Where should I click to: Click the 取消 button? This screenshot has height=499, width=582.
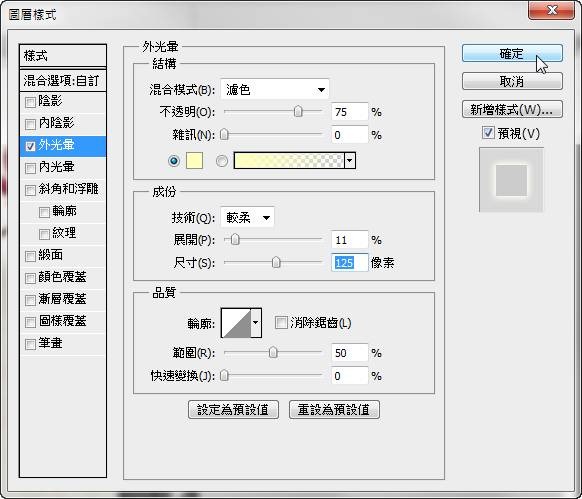click(512, 81)
